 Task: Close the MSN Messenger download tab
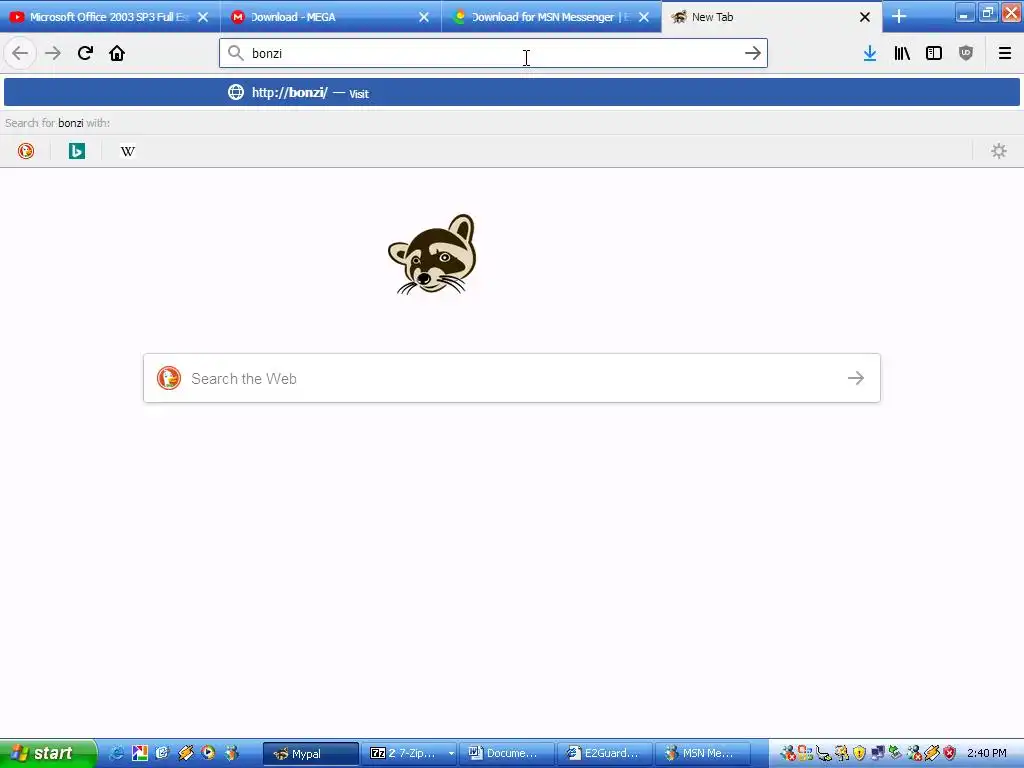(644, 17)
